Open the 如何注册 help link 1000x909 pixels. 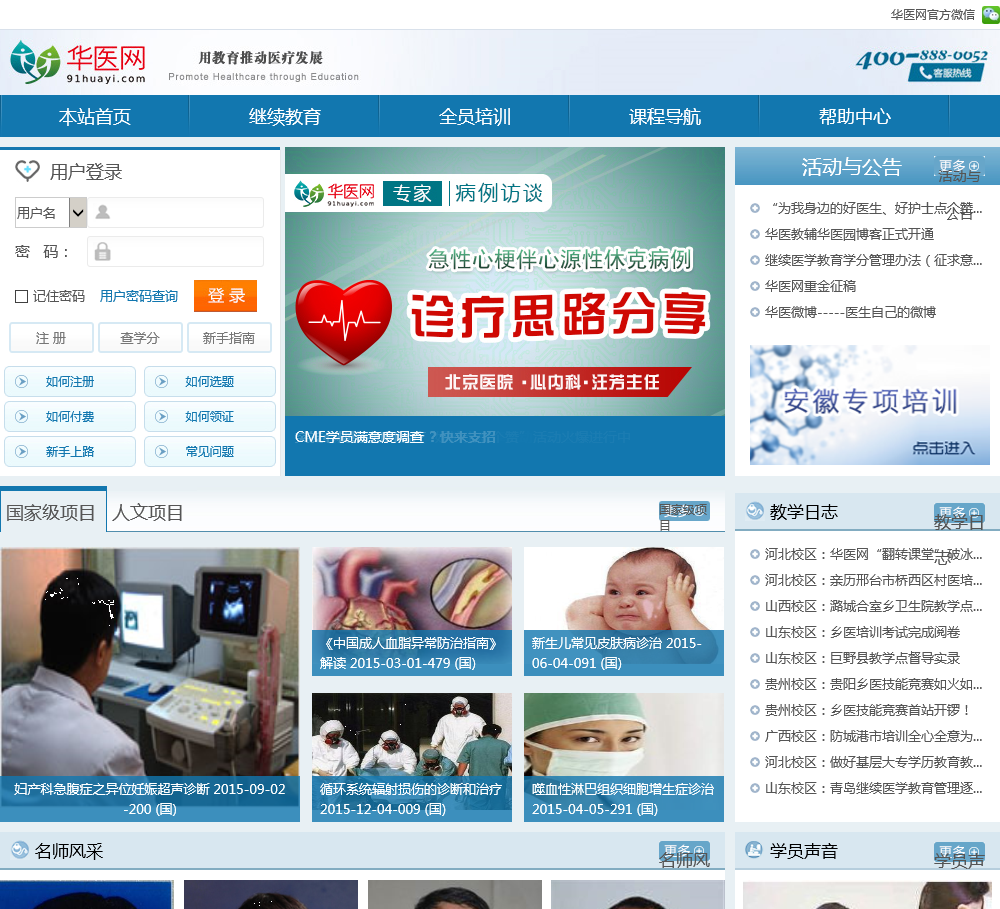(x=70, y=381)
